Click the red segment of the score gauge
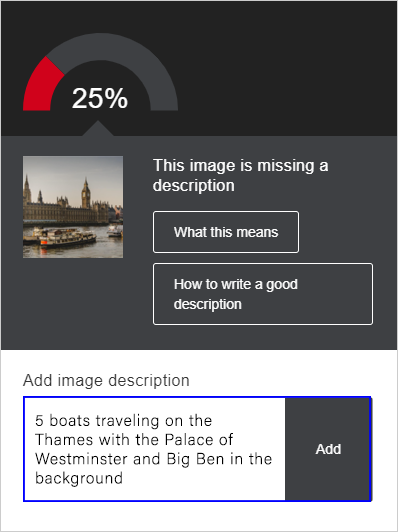 (x=40, y=88)
